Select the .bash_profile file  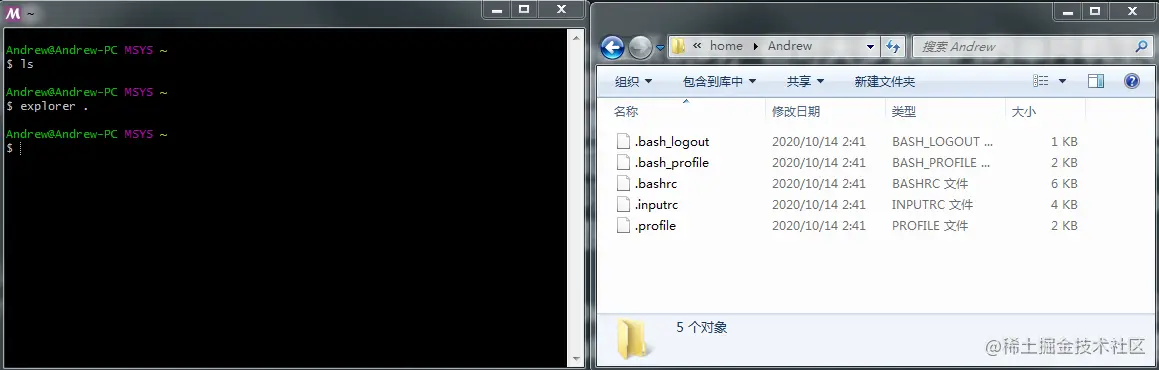(x=671, y=162)
